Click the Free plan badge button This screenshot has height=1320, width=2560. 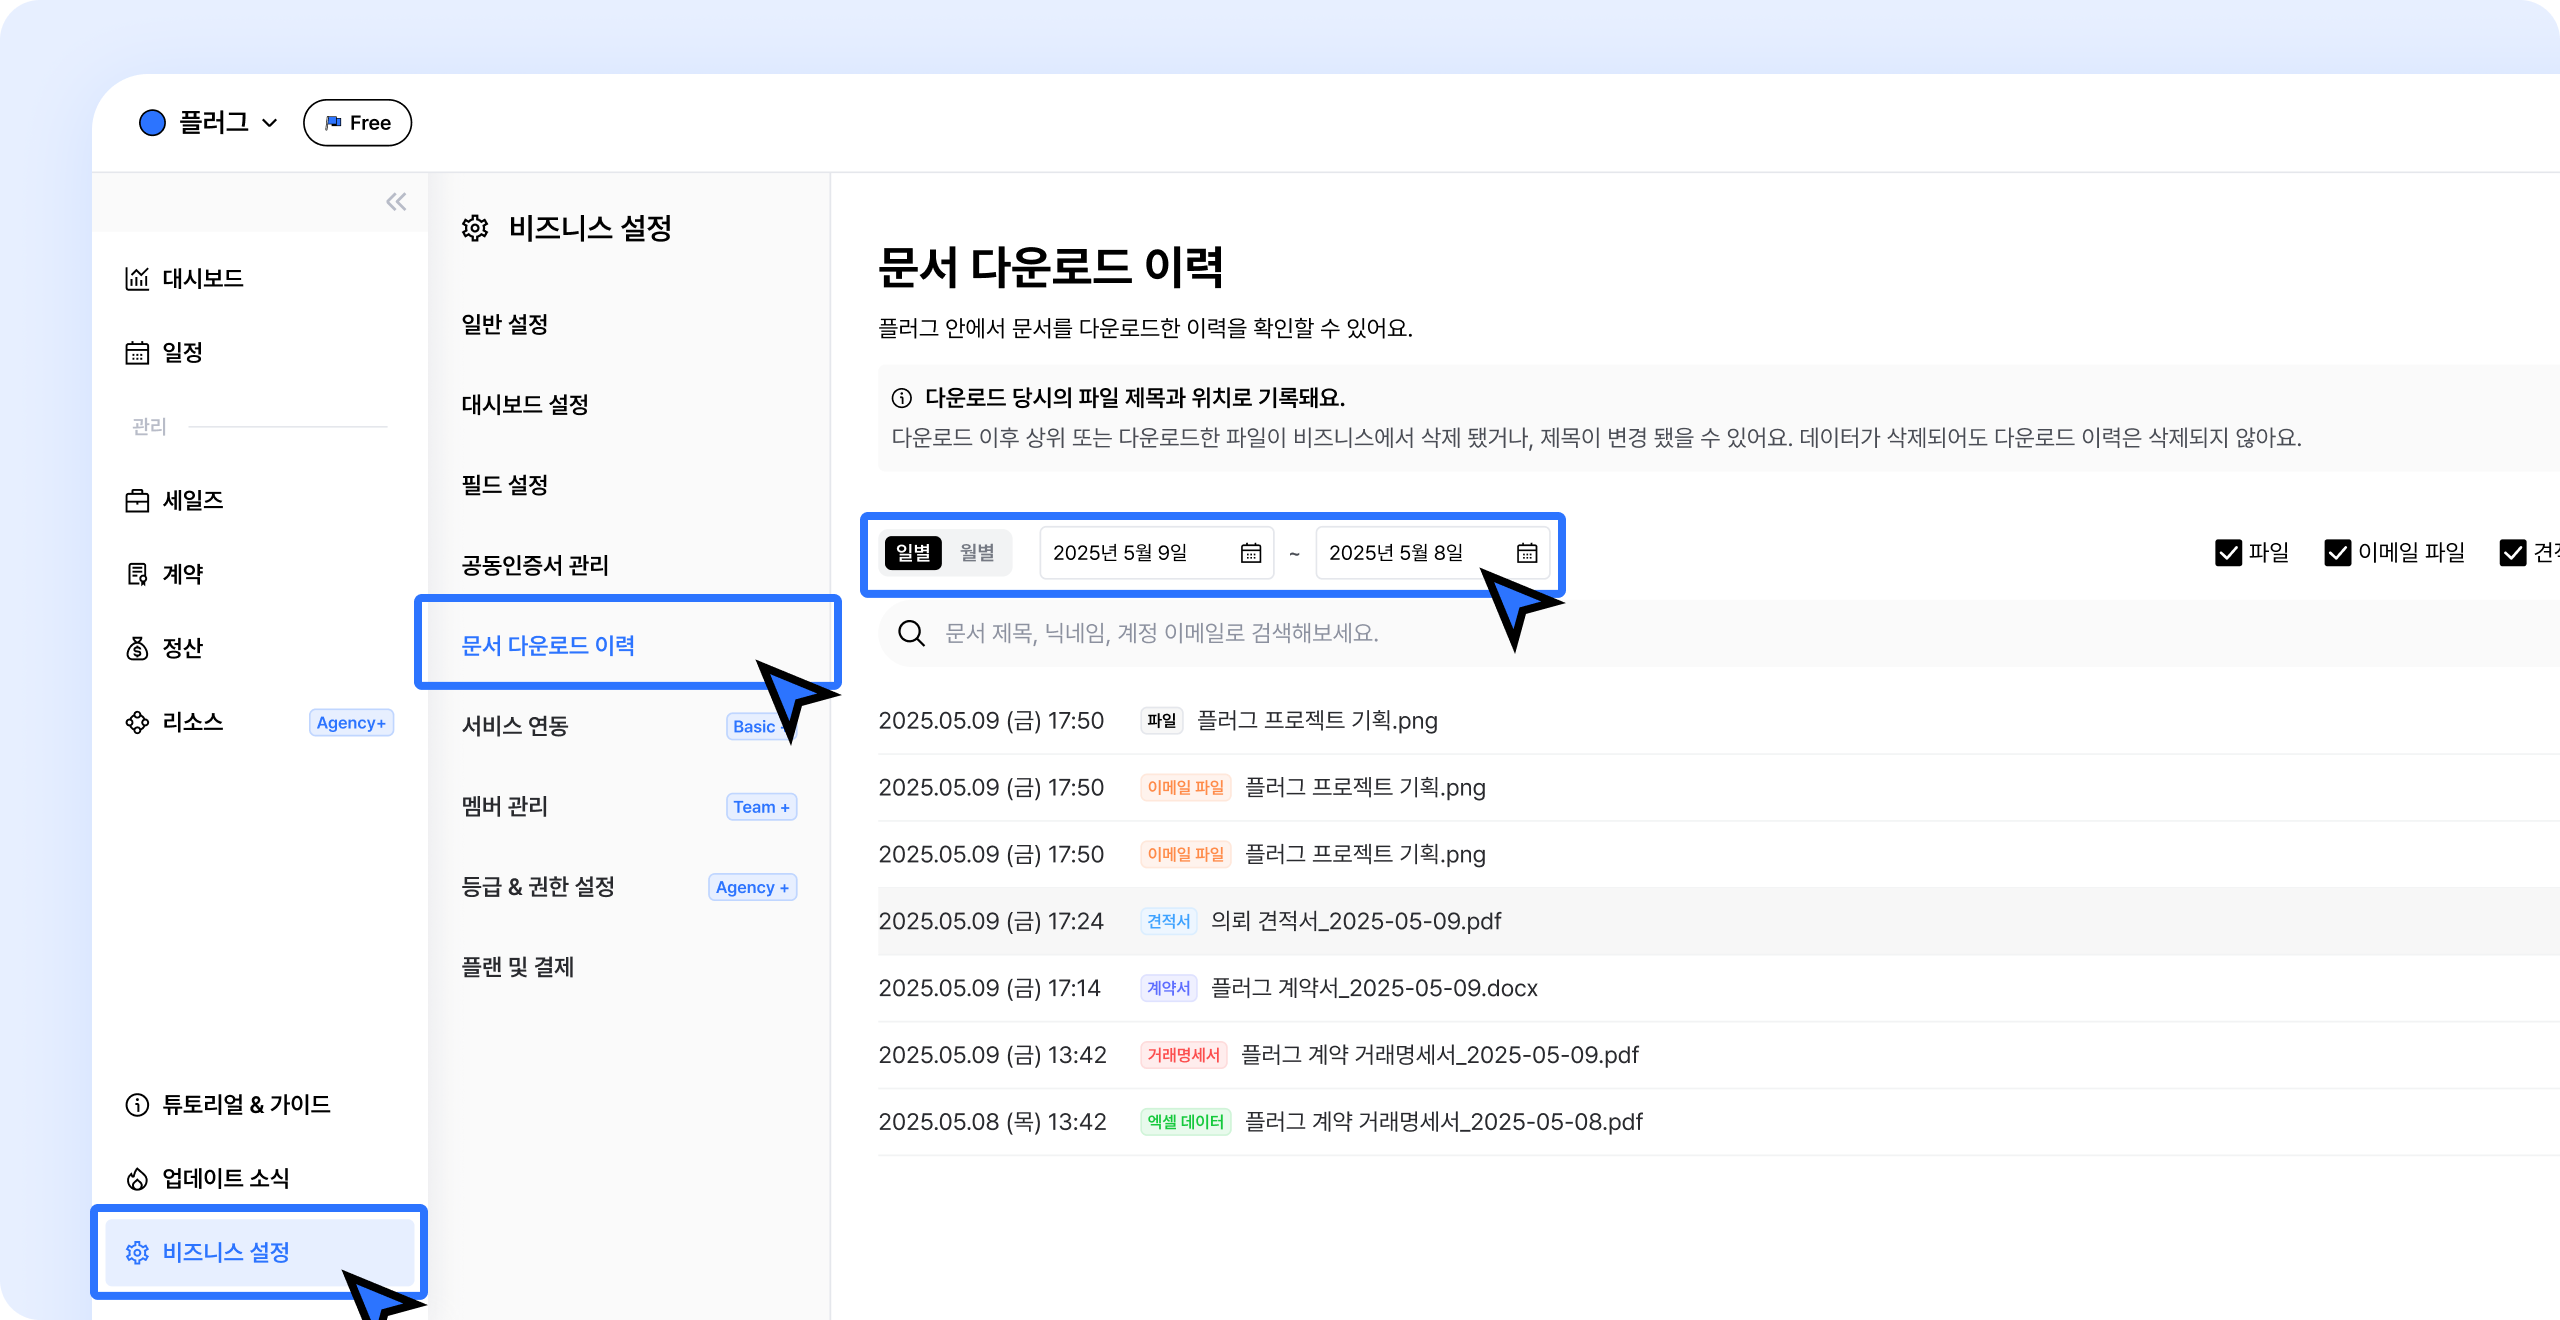(x=357, y=123)
